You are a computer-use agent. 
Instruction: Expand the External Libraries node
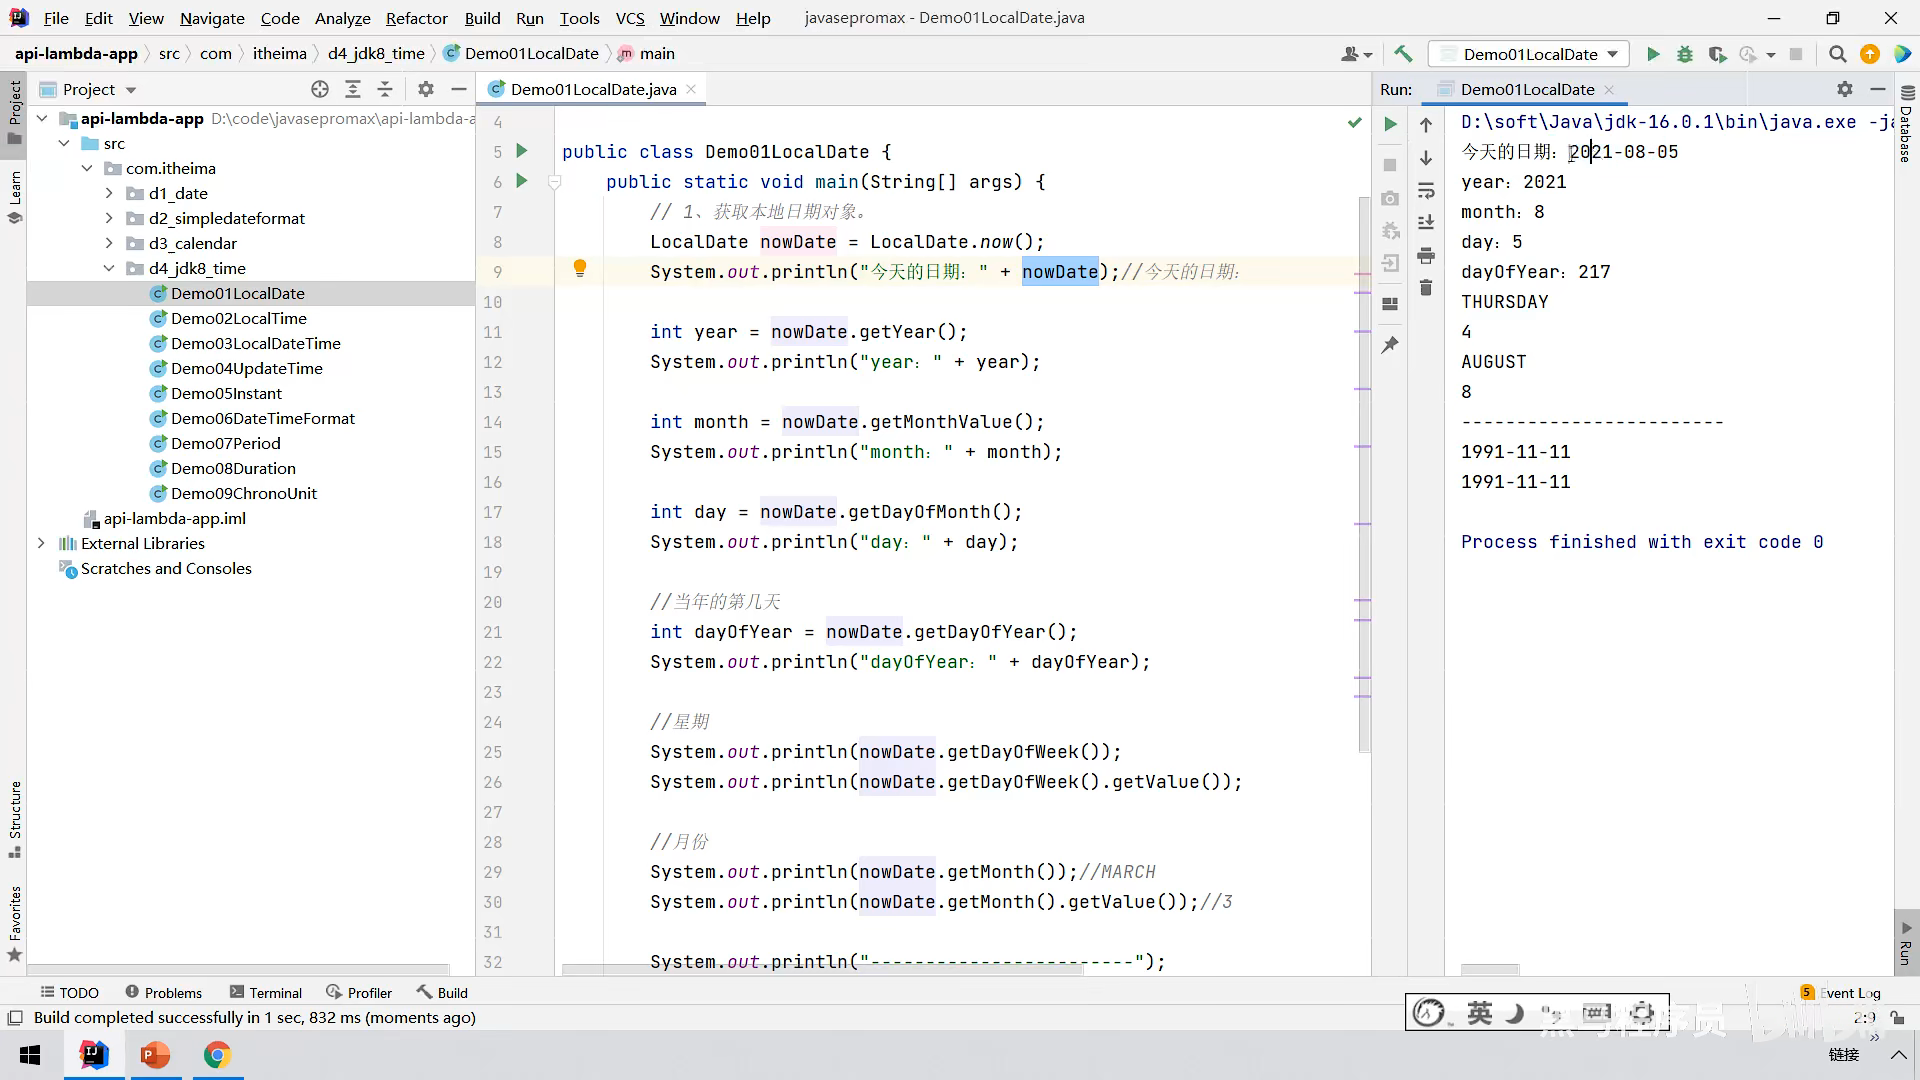(41, 543)
